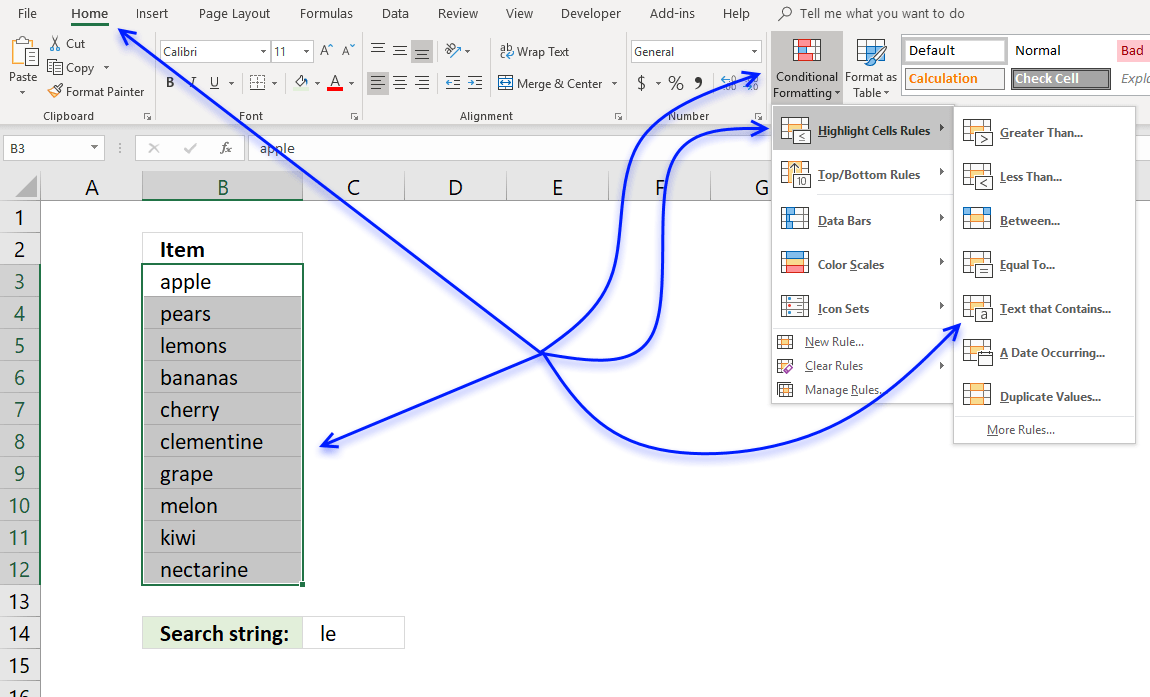Screen dimensions: 1150x697
Task: Toggle Italic formatting
Action: [x=193, y=83]
